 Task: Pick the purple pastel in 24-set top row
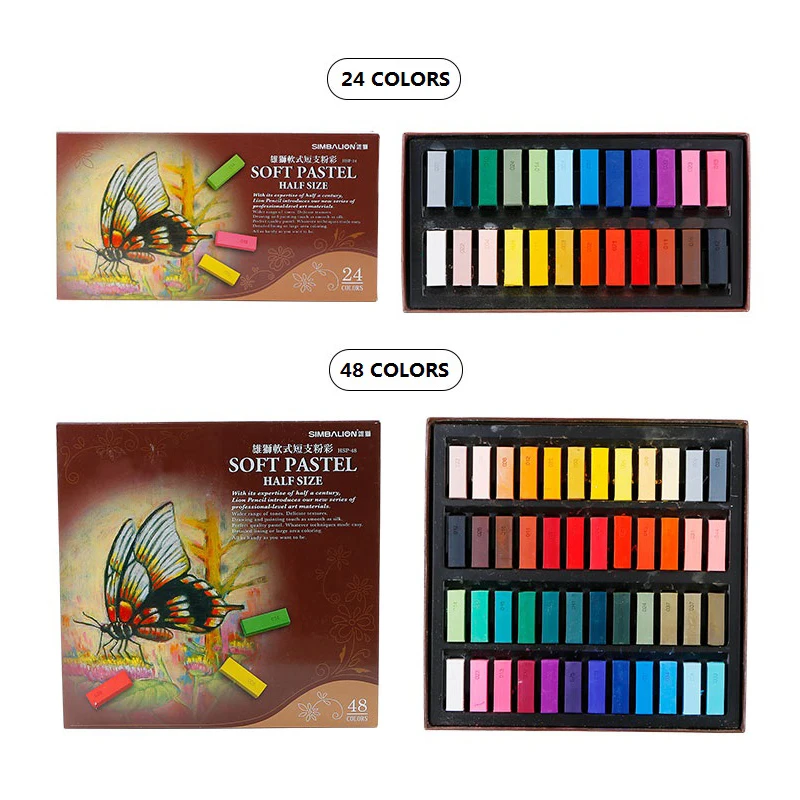tap(665, 178)
